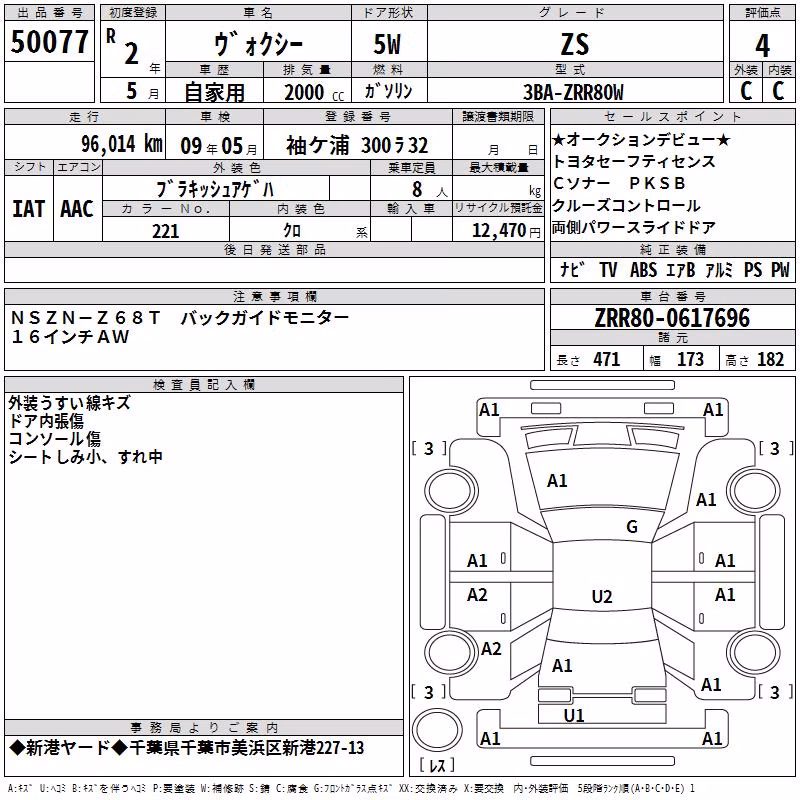Click the height value 182
This screenshot has height=800, width=800.
click(770, 359)
